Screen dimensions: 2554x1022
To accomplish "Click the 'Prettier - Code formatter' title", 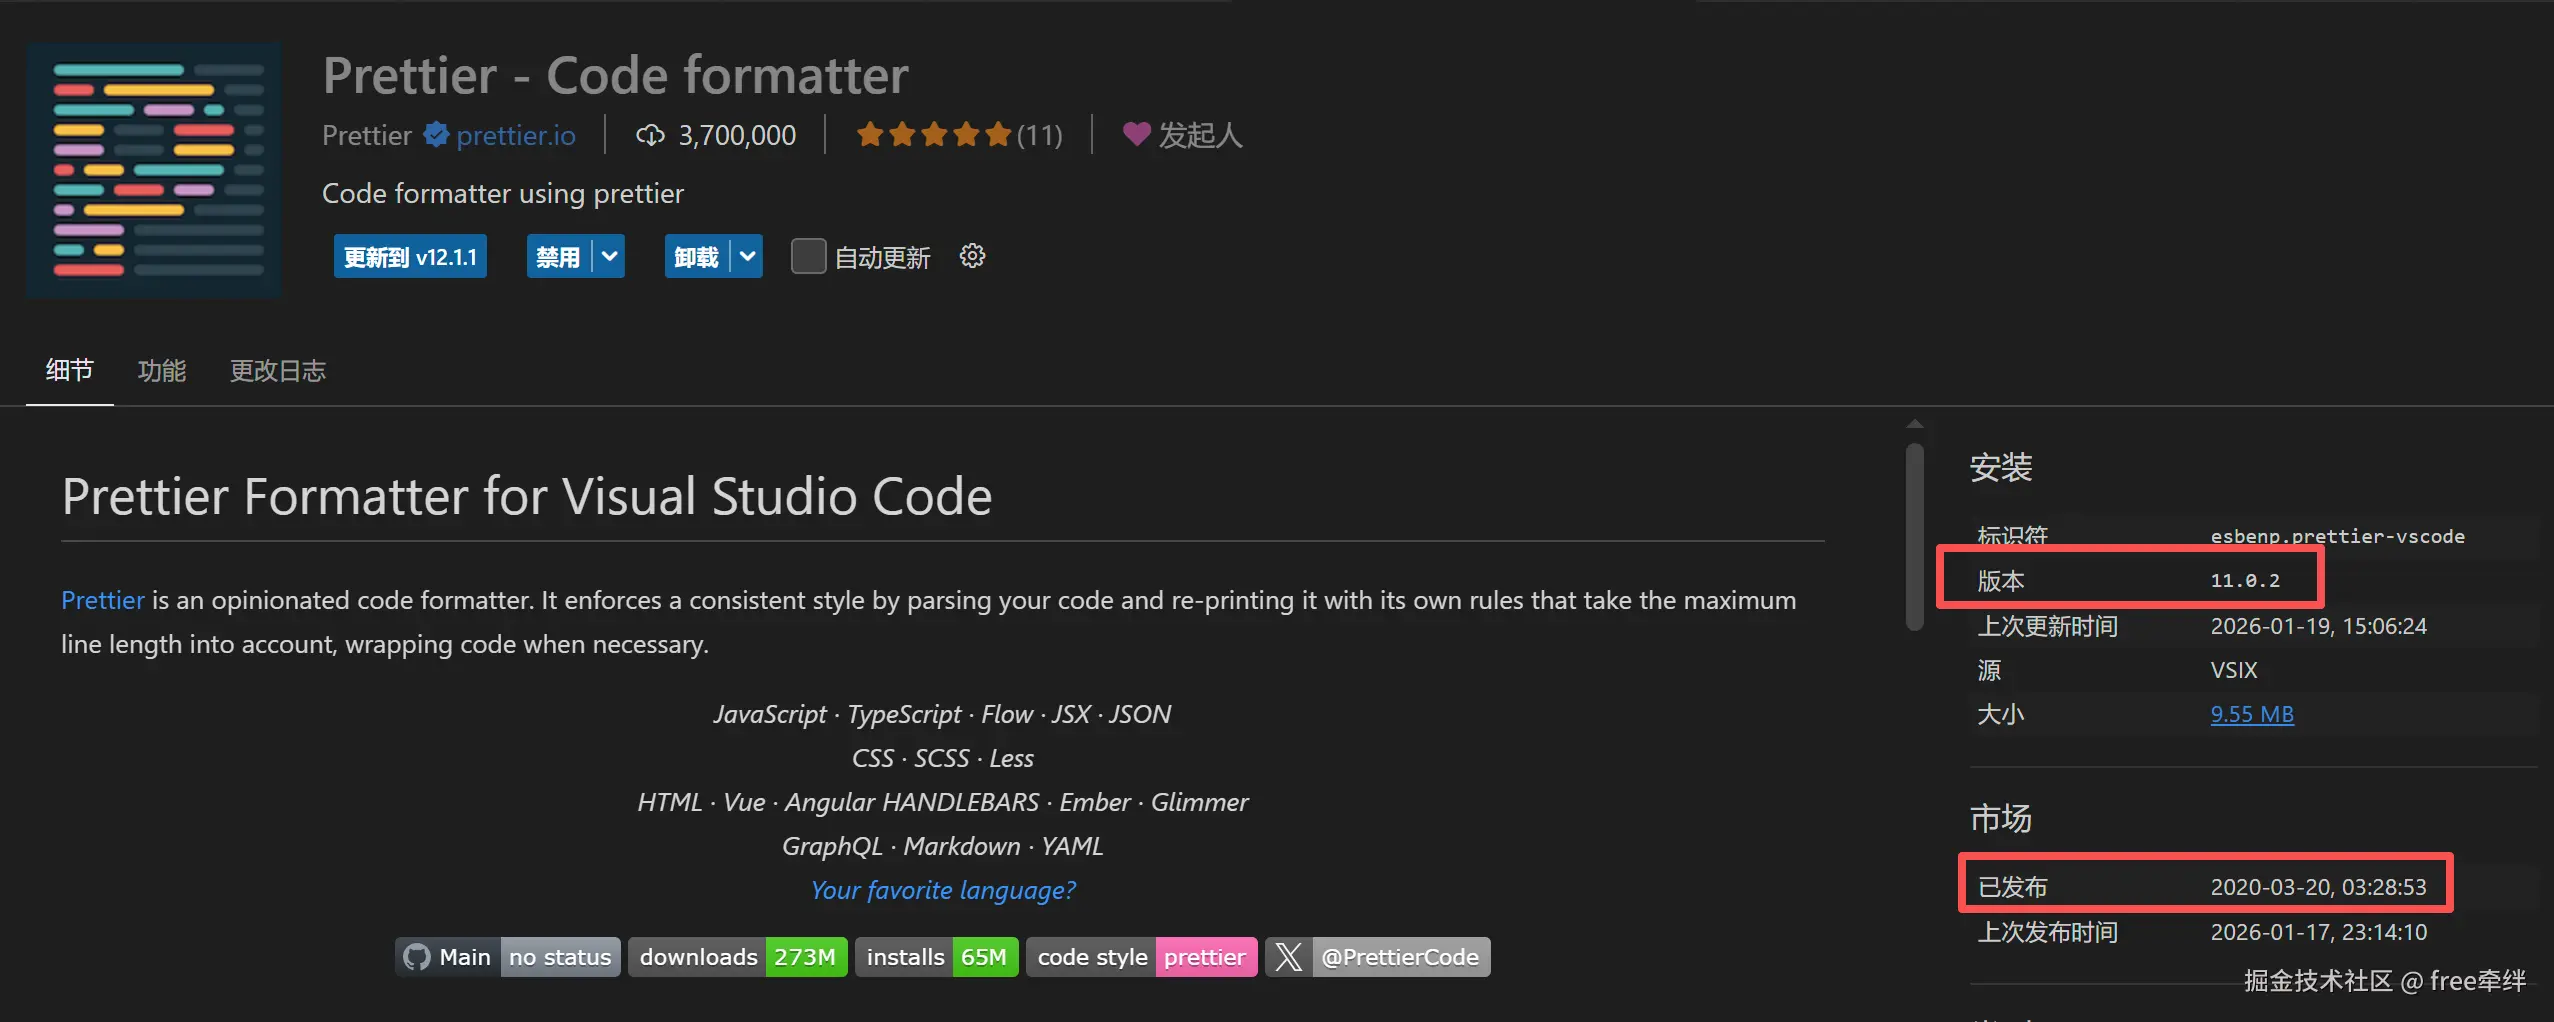I will coord(615,76).
